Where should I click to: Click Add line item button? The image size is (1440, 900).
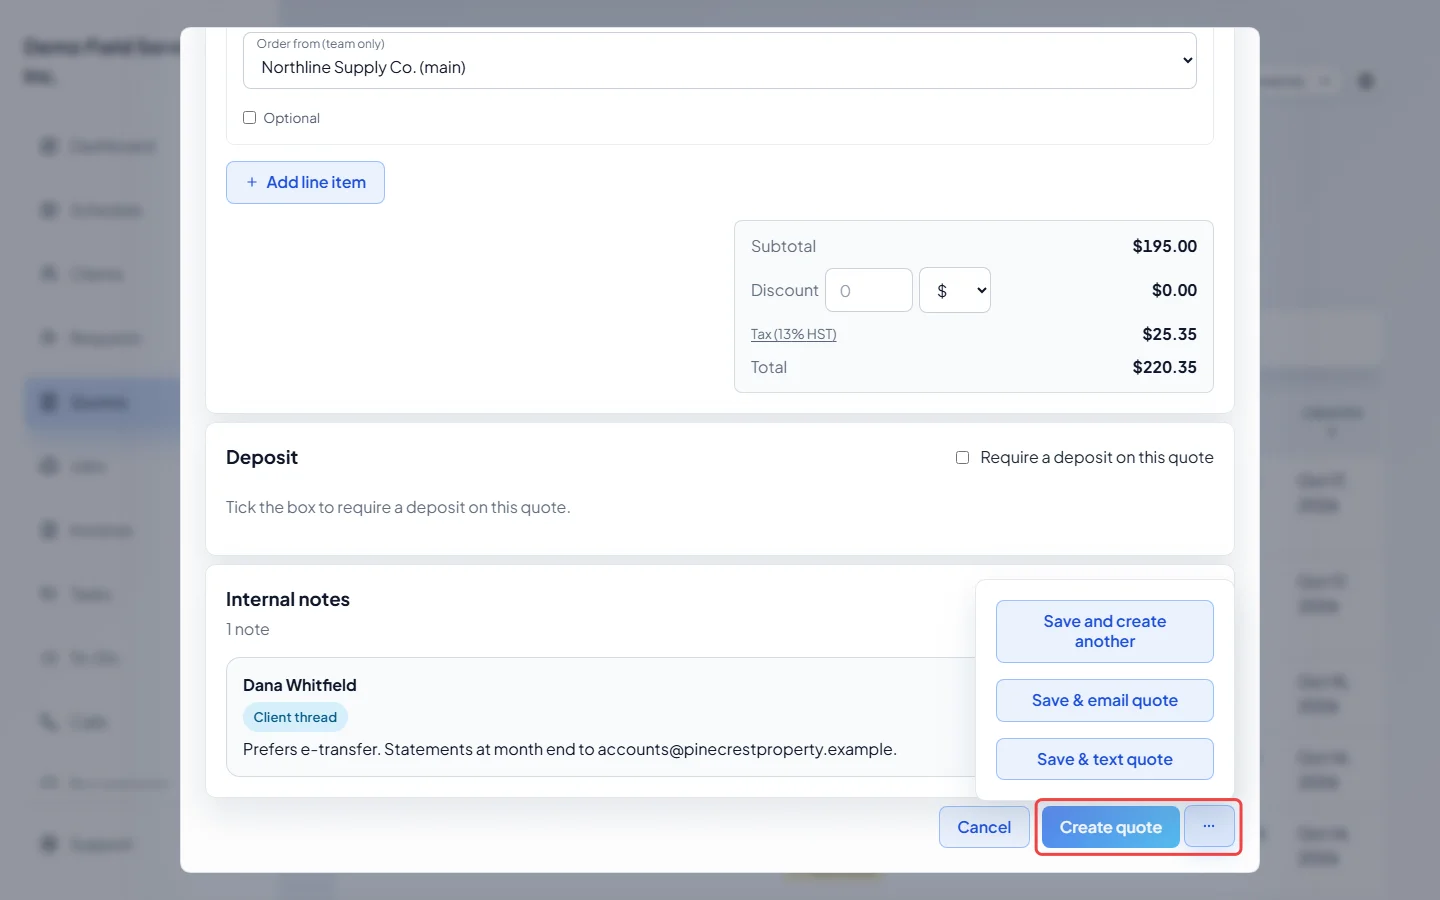pyautogui.click(x=305, y=182)
